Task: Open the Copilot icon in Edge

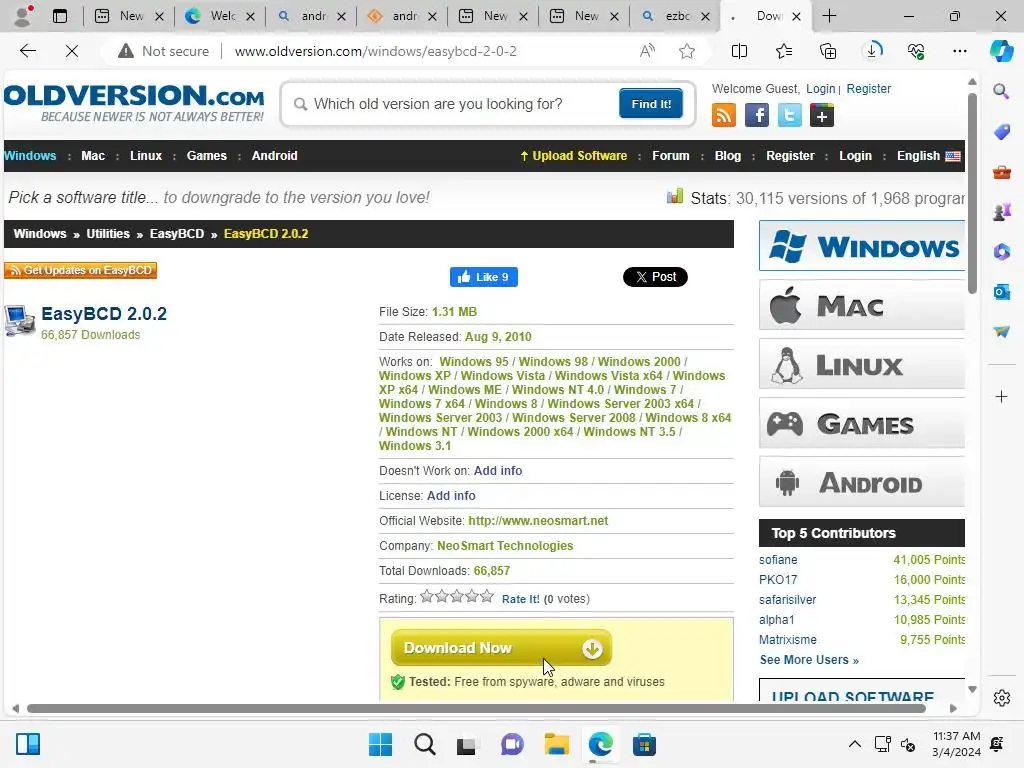Action: point(1001,51)
